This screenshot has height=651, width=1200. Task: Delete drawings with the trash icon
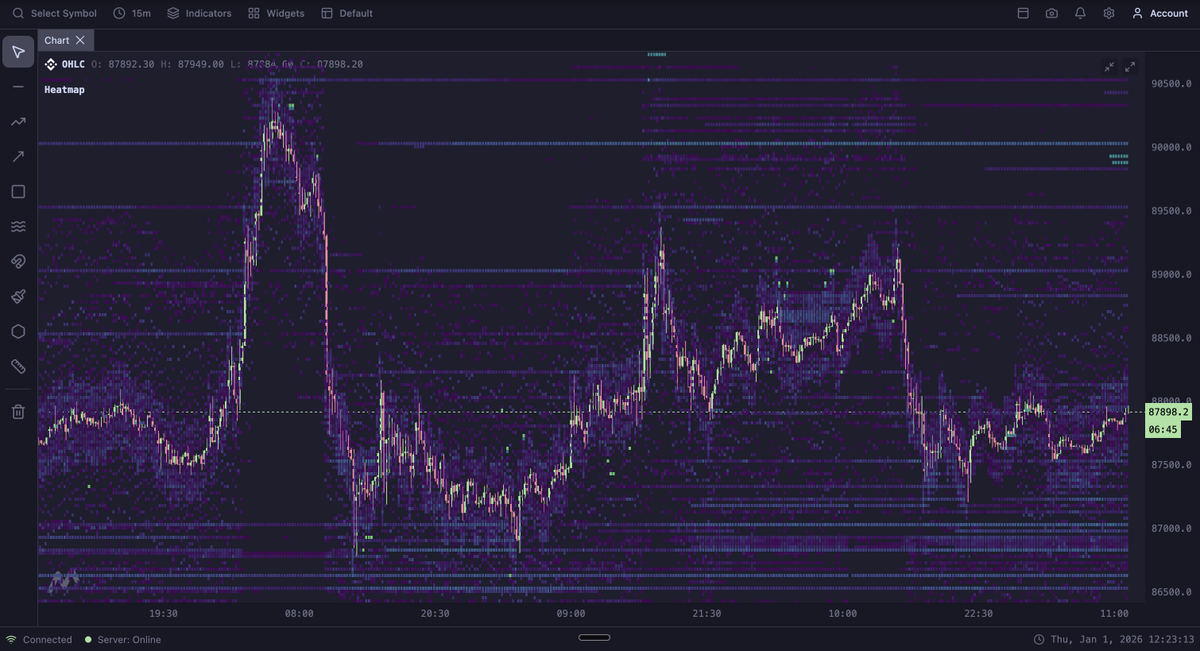18,412
